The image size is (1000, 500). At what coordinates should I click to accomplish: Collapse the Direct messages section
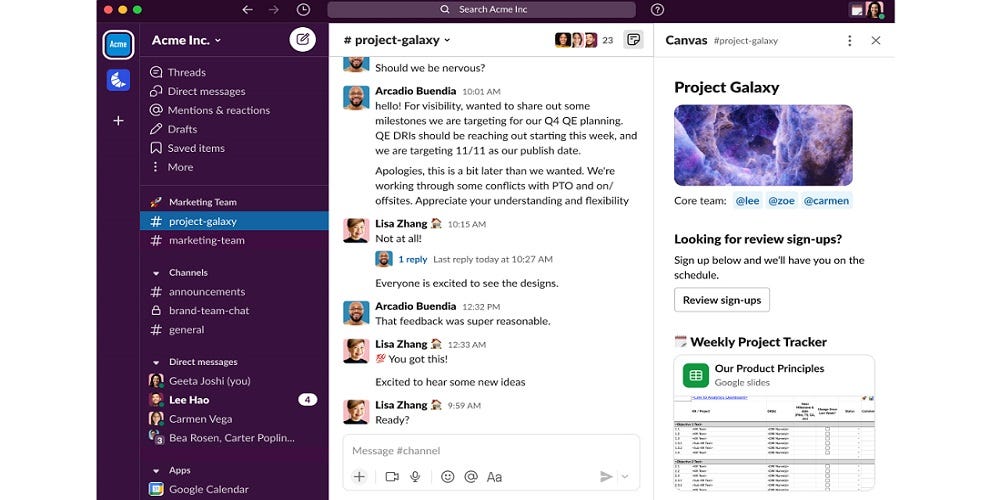(156, 362)
